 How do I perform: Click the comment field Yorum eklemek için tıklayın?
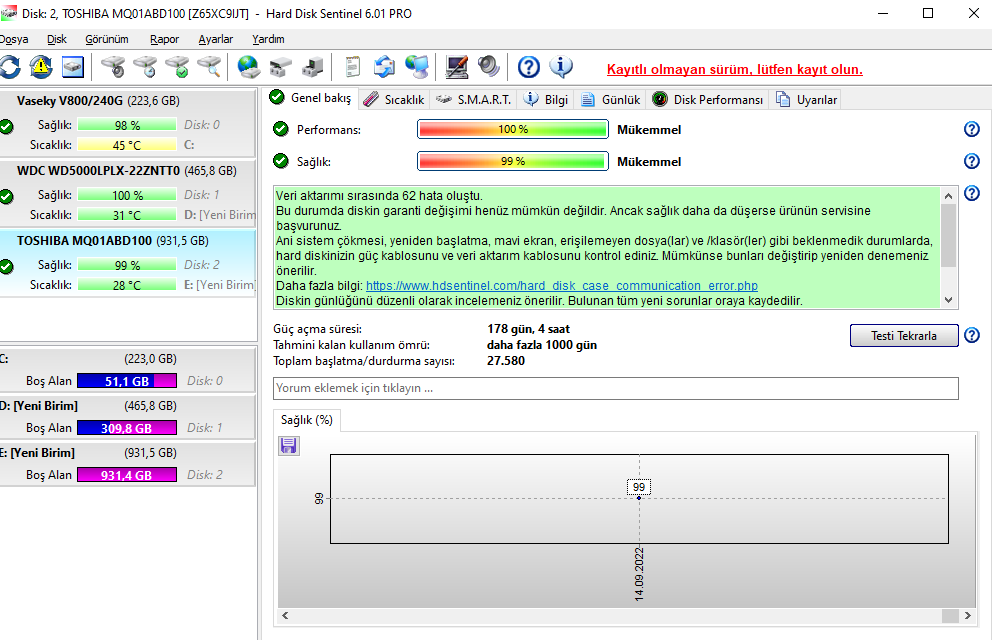tap(615, 388)
